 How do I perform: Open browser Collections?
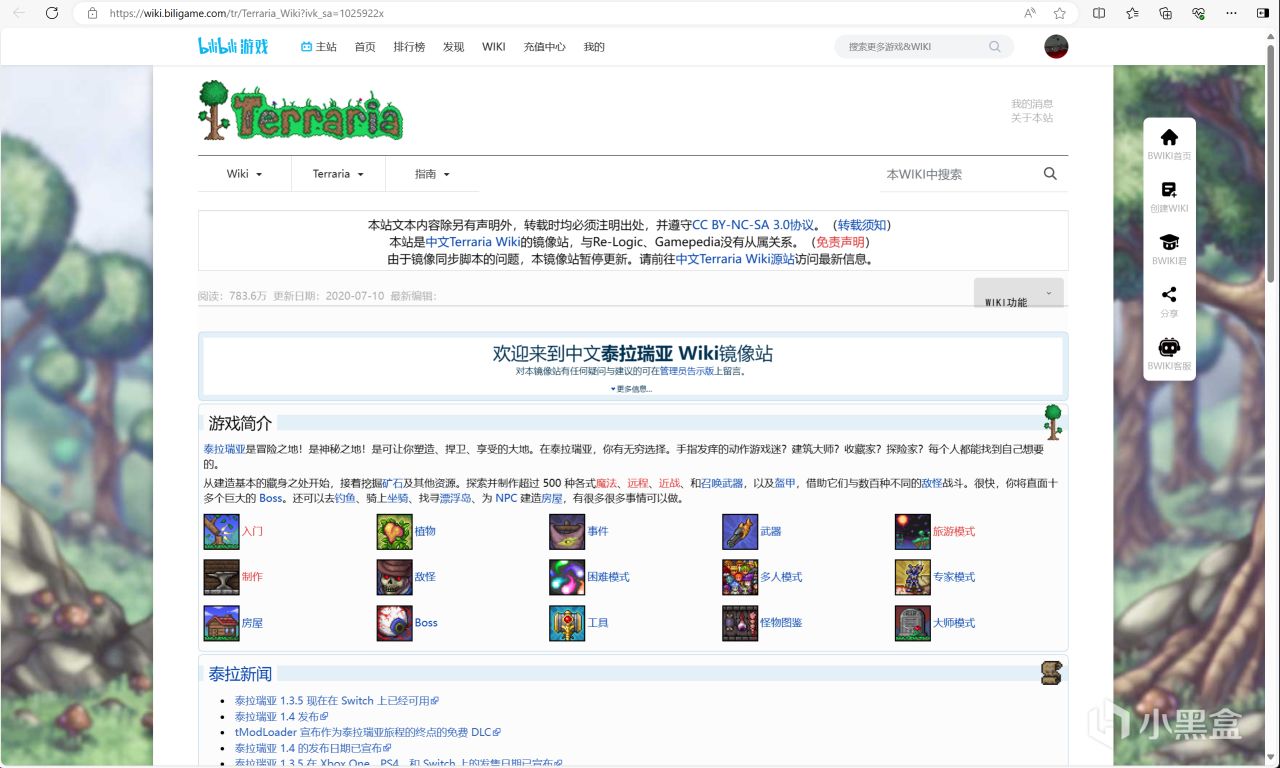pyautogui.click(x=1165, y=13)
